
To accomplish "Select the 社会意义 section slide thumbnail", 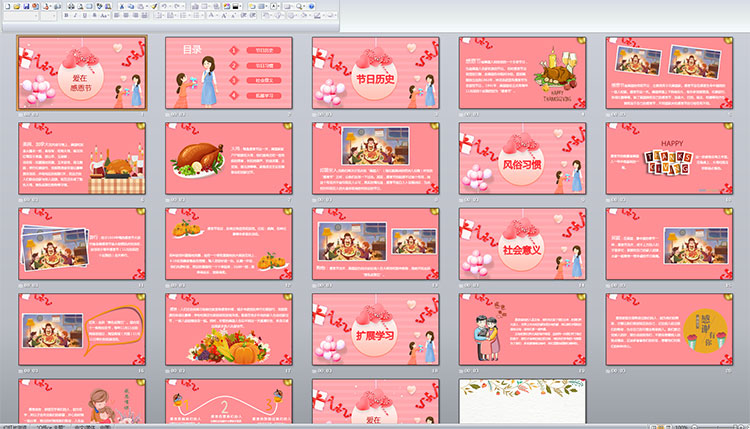I will pyautogui.click(x=522, y=243).
